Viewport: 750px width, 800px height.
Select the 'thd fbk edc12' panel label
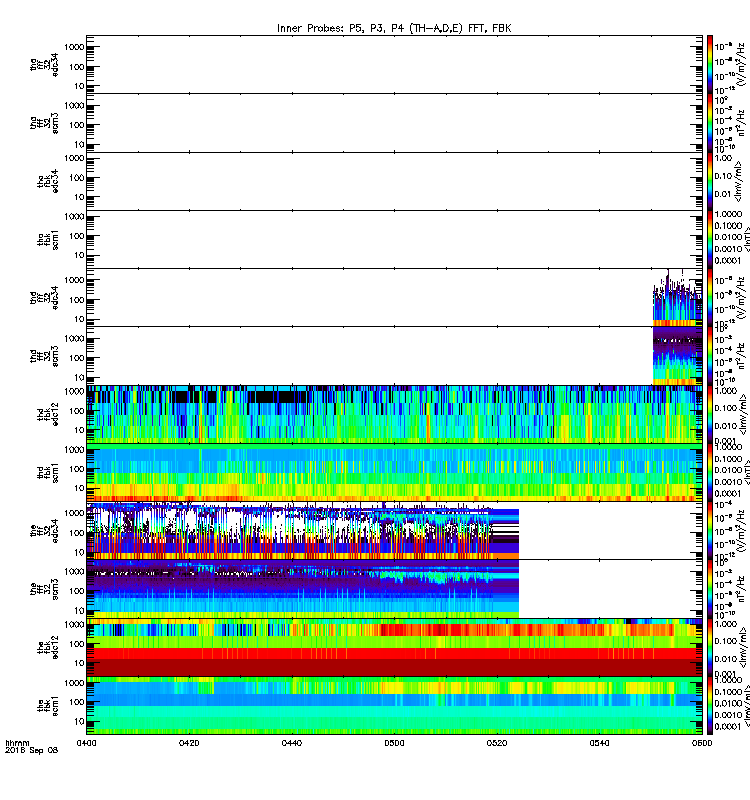pyautogui.click(x=48, y=414)
